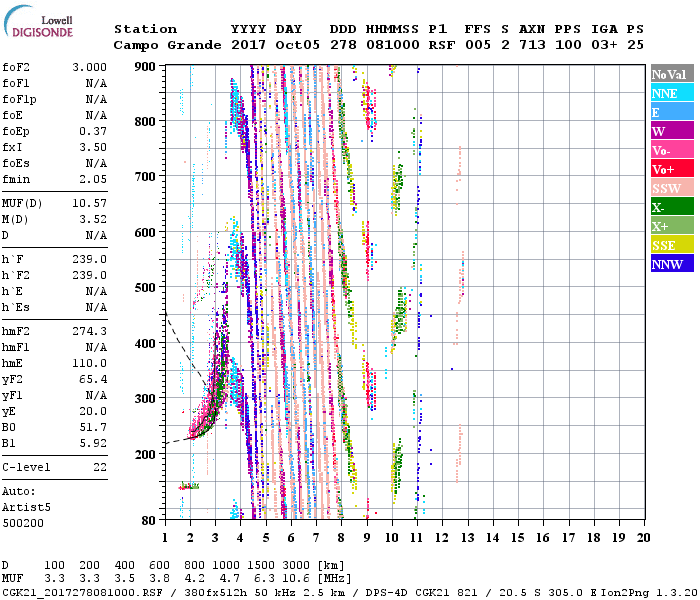Pick the W purple legend entry
Image resolution: width=700 pixels, height=600 pixels.
pos(671,131)
